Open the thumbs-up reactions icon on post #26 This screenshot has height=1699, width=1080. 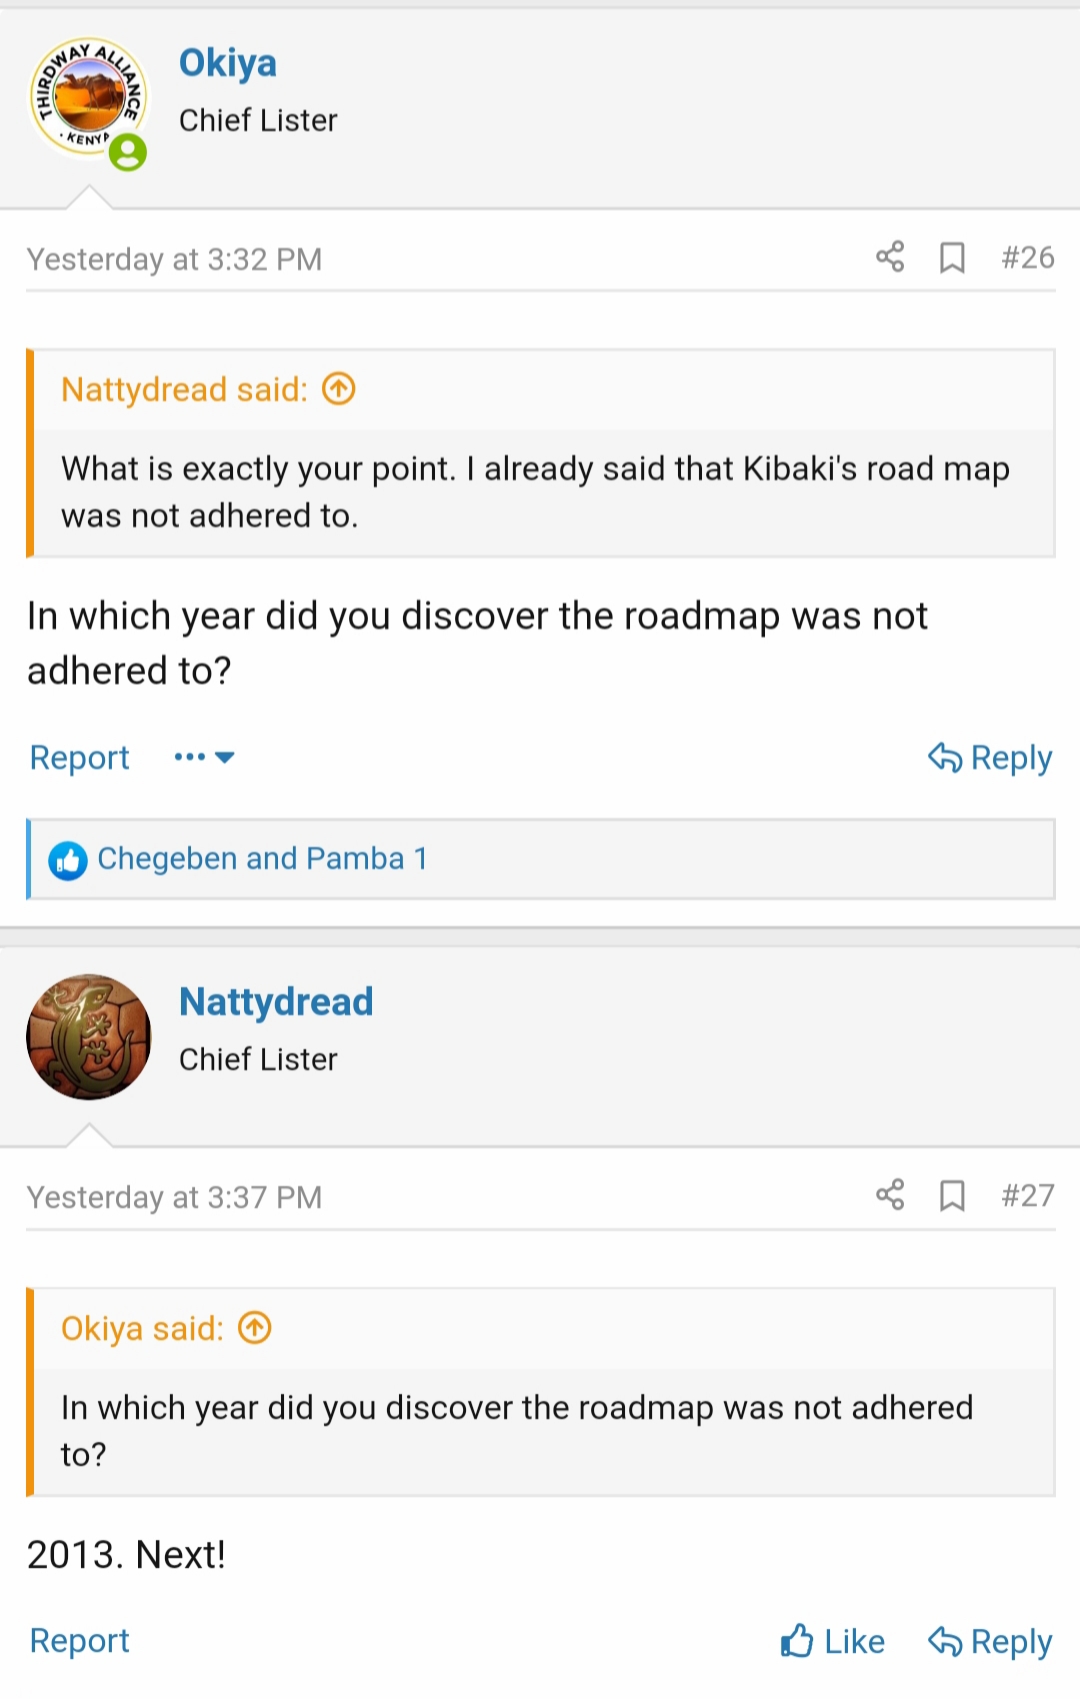coord(68,860)
